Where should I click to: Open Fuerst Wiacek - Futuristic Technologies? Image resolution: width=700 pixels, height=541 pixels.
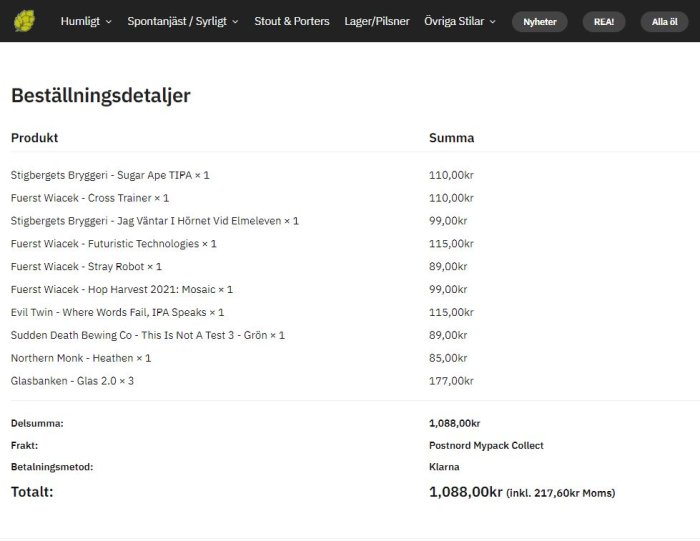click(113, 244)
